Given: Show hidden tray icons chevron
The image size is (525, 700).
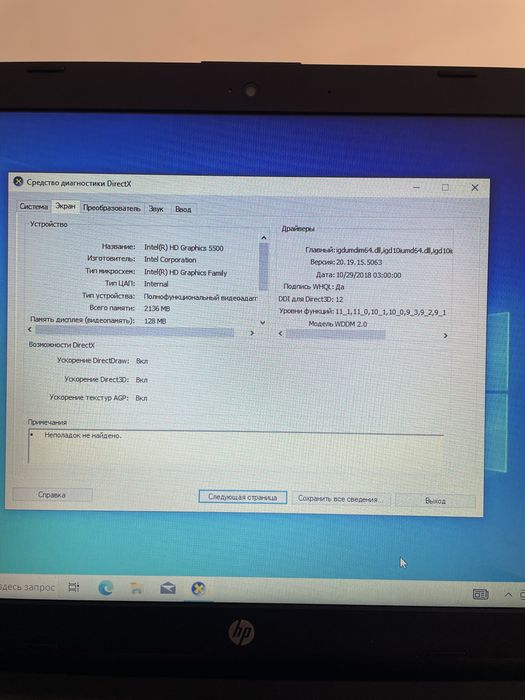Looking at the screenshot, I should pyautogui.click(x=508, y=595).
